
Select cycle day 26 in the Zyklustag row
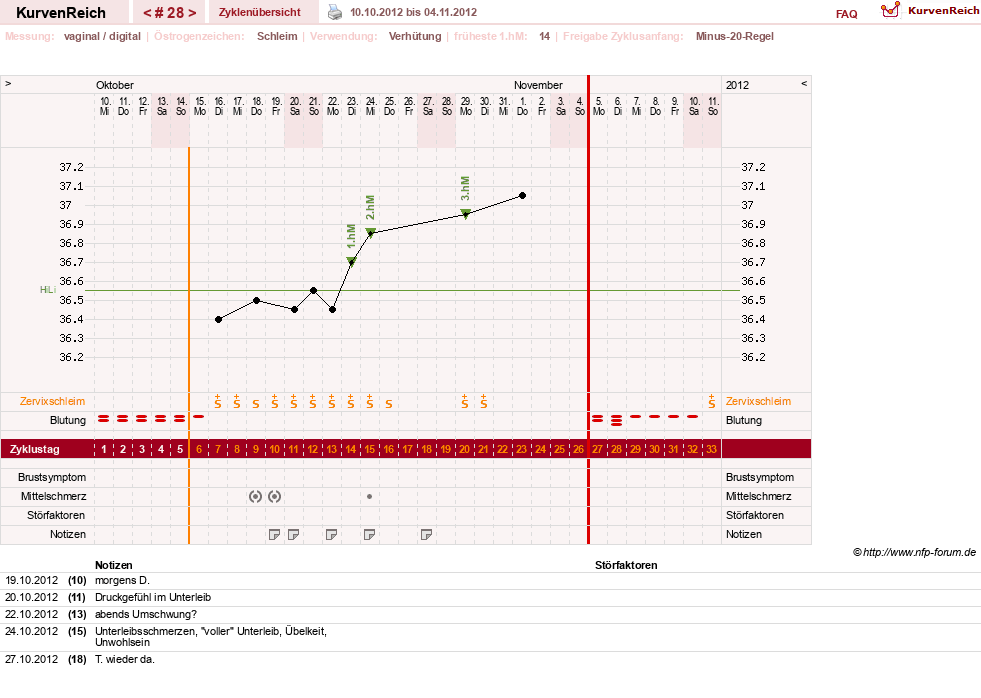click(x=578, y=449)
